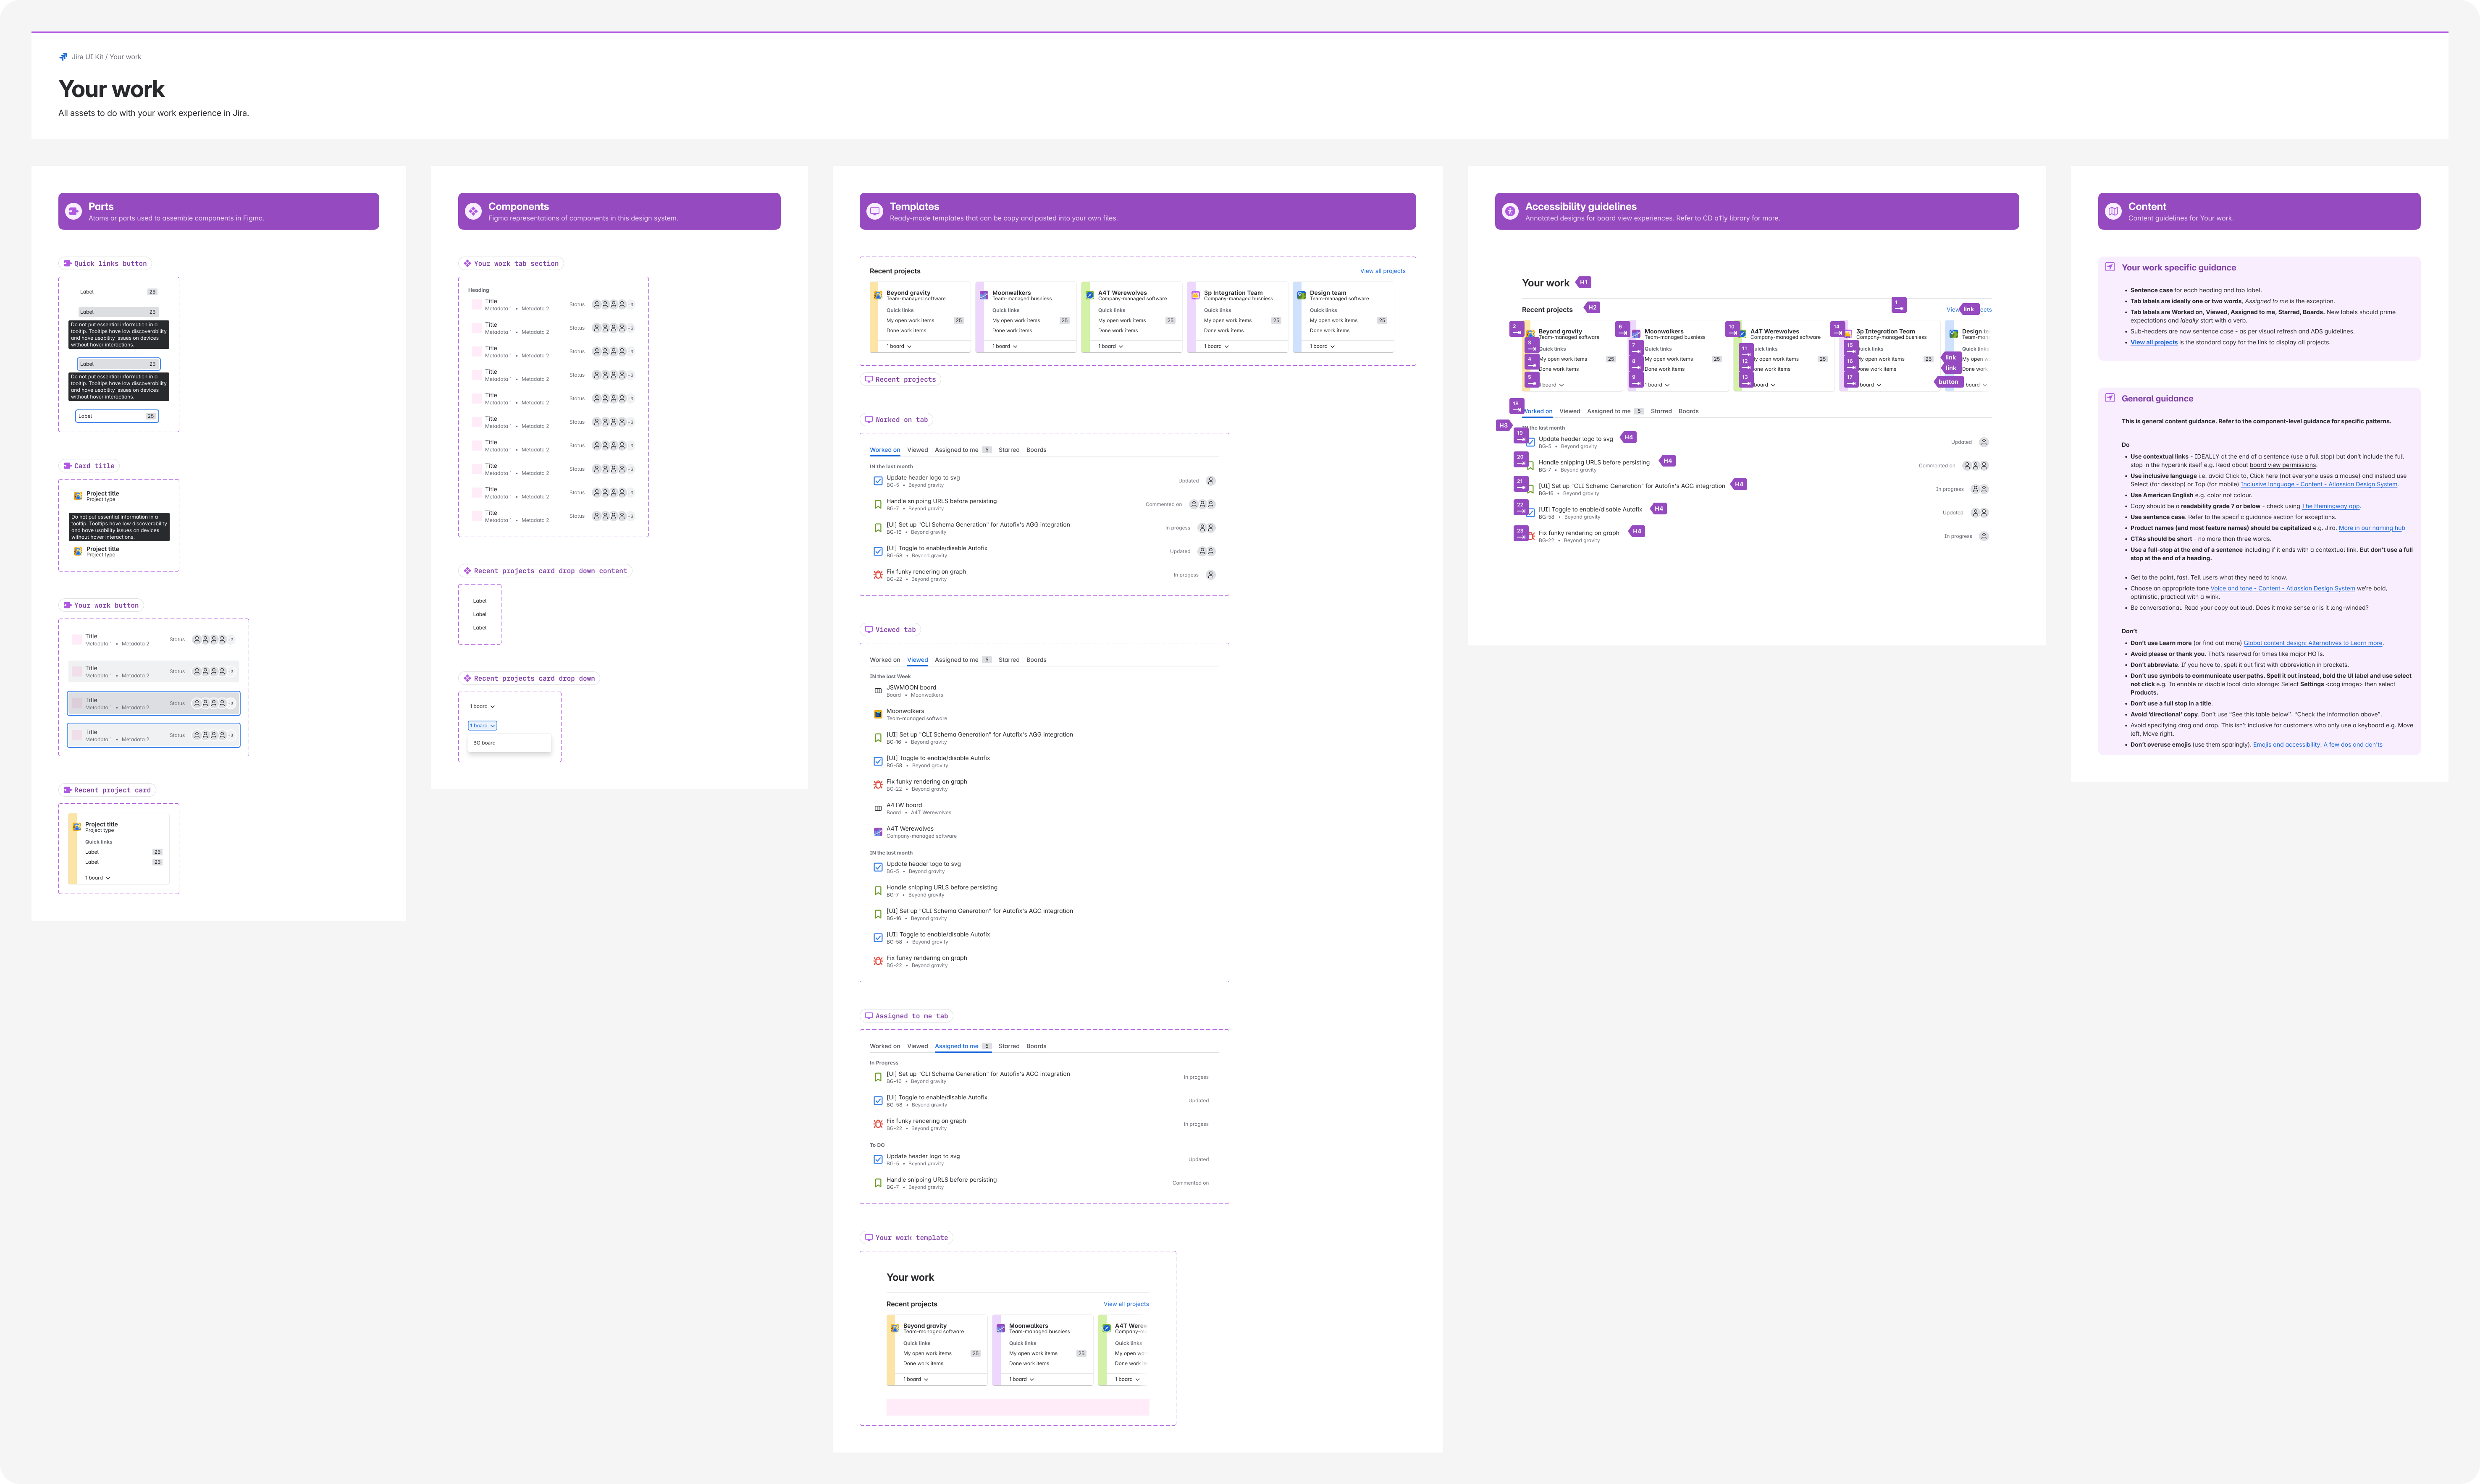Expand 1 board in the Parts Recent project card
Viewport: 2480px width, 1484px height.
click(98, 878)
